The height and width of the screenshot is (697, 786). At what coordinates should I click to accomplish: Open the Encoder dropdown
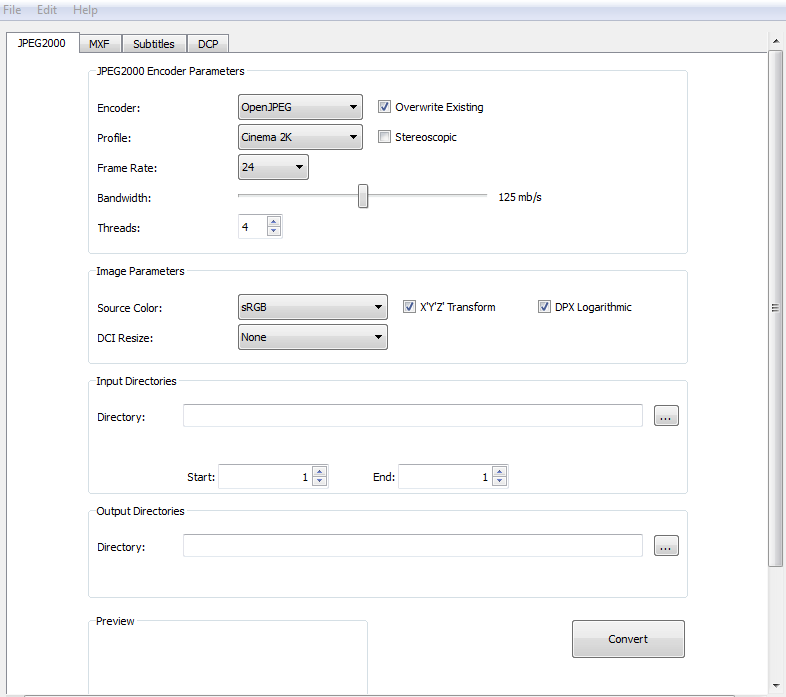[x=300, y=107]
